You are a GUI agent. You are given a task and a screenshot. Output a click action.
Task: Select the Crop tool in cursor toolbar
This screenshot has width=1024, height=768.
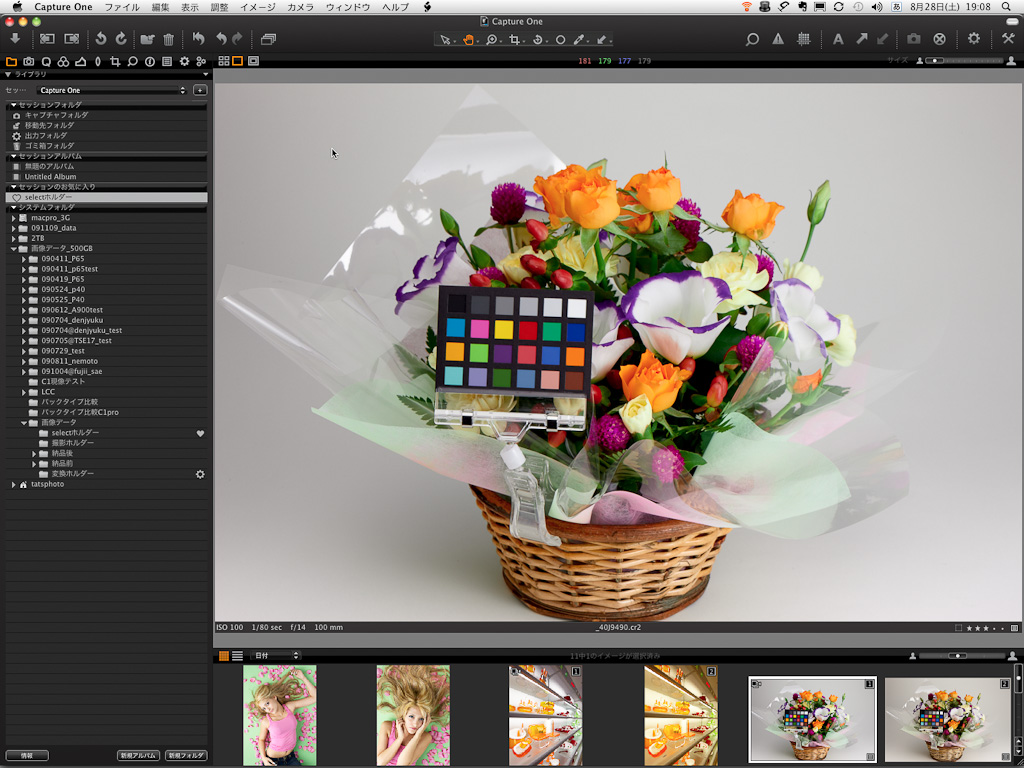[515, 40]
